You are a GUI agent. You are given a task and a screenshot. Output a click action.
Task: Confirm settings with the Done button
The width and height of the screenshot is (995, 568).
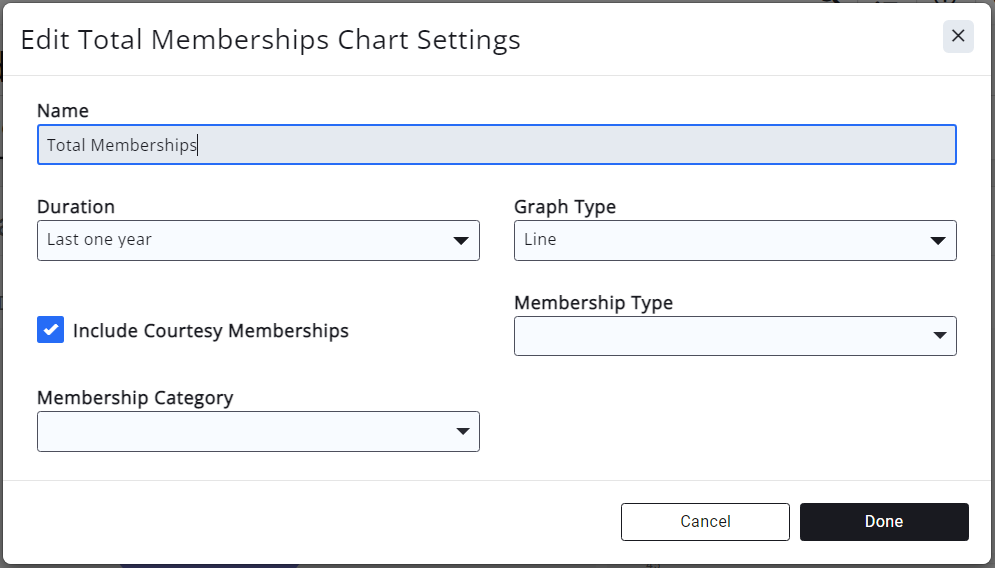(884, 522)
